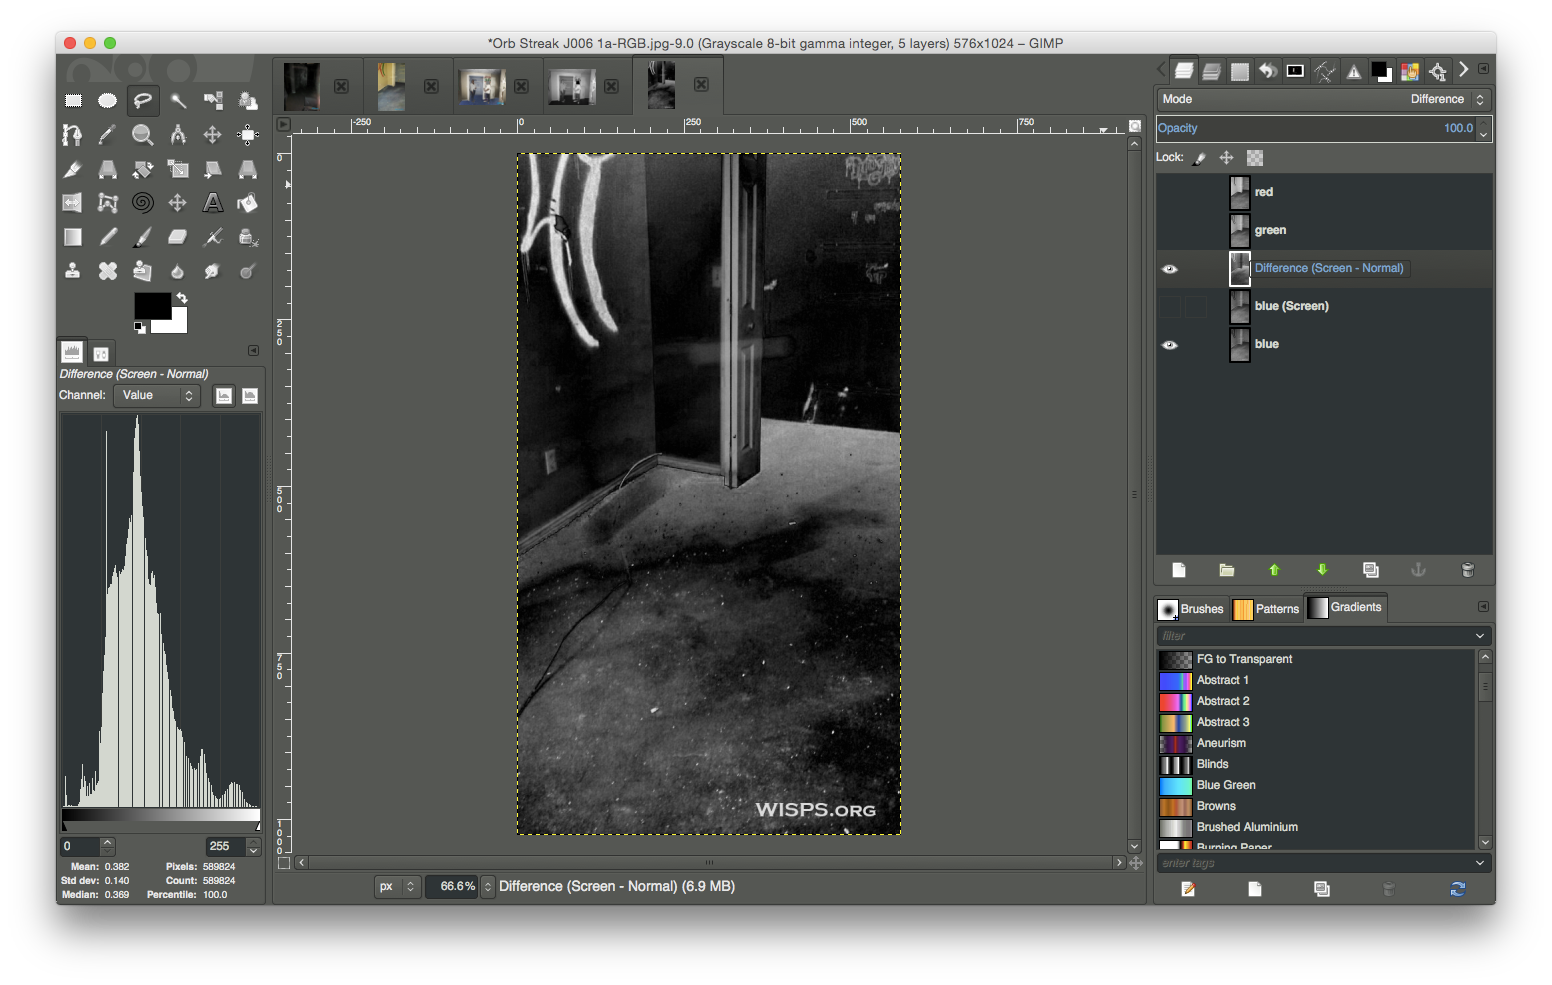Open the px units dropdown in status bar

pos(397,887)
